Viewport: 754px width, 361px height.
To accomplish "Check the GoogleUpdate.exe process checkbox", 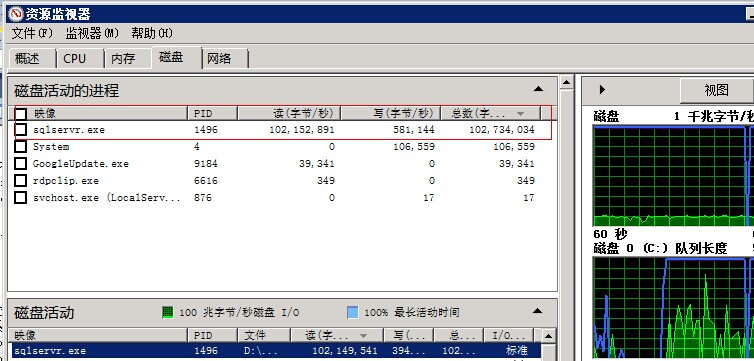I will (20, 164).
